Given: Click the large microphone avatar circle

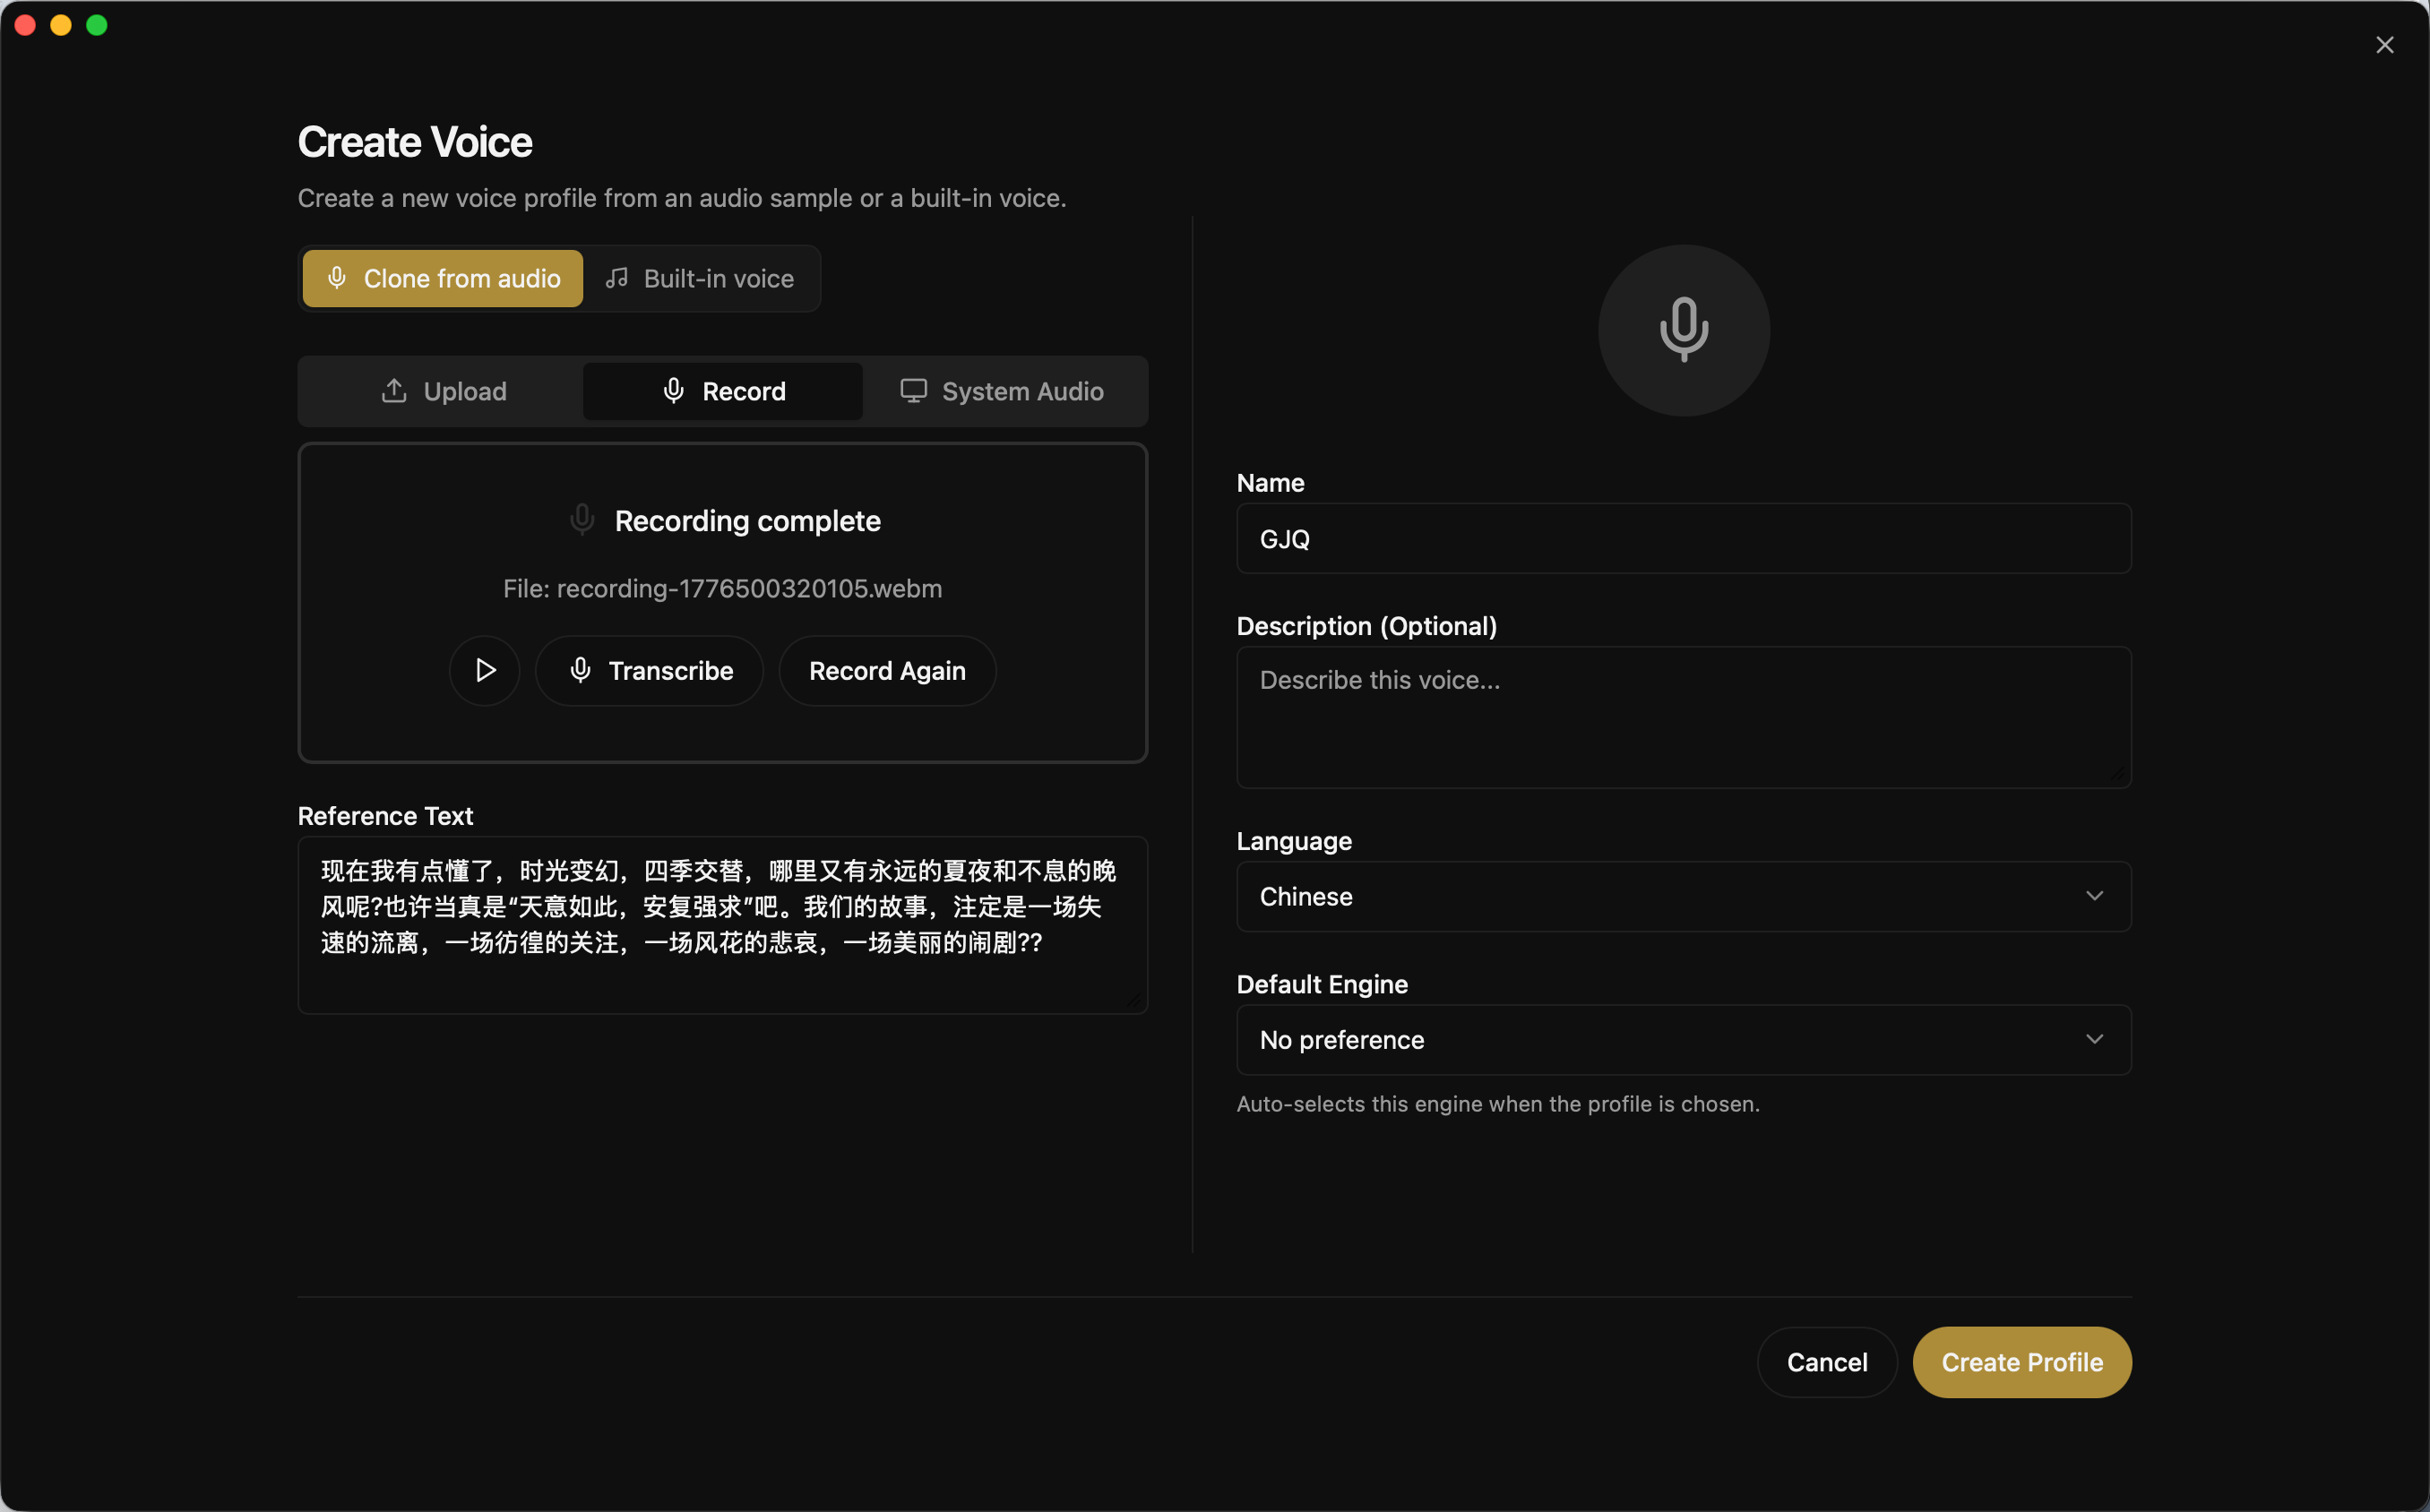Looking at the screenshot, I should tap(1683, 330).
